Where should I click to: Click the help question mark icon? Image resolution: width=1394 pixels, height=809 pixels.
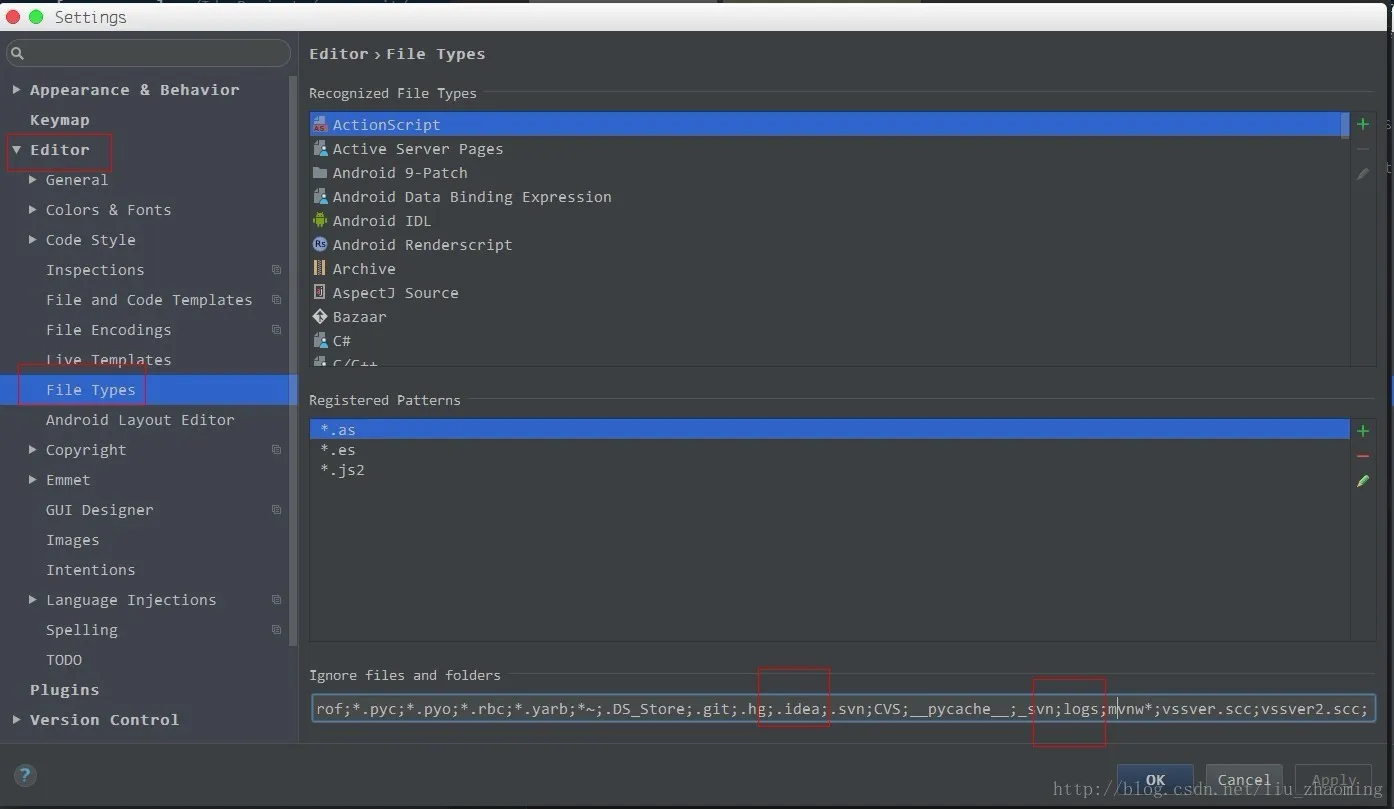[x=25, y=775]
